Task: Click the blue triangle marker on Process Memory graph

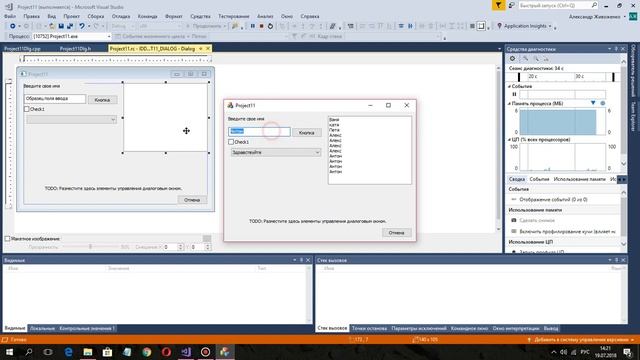Action: (x=593, y=103)
